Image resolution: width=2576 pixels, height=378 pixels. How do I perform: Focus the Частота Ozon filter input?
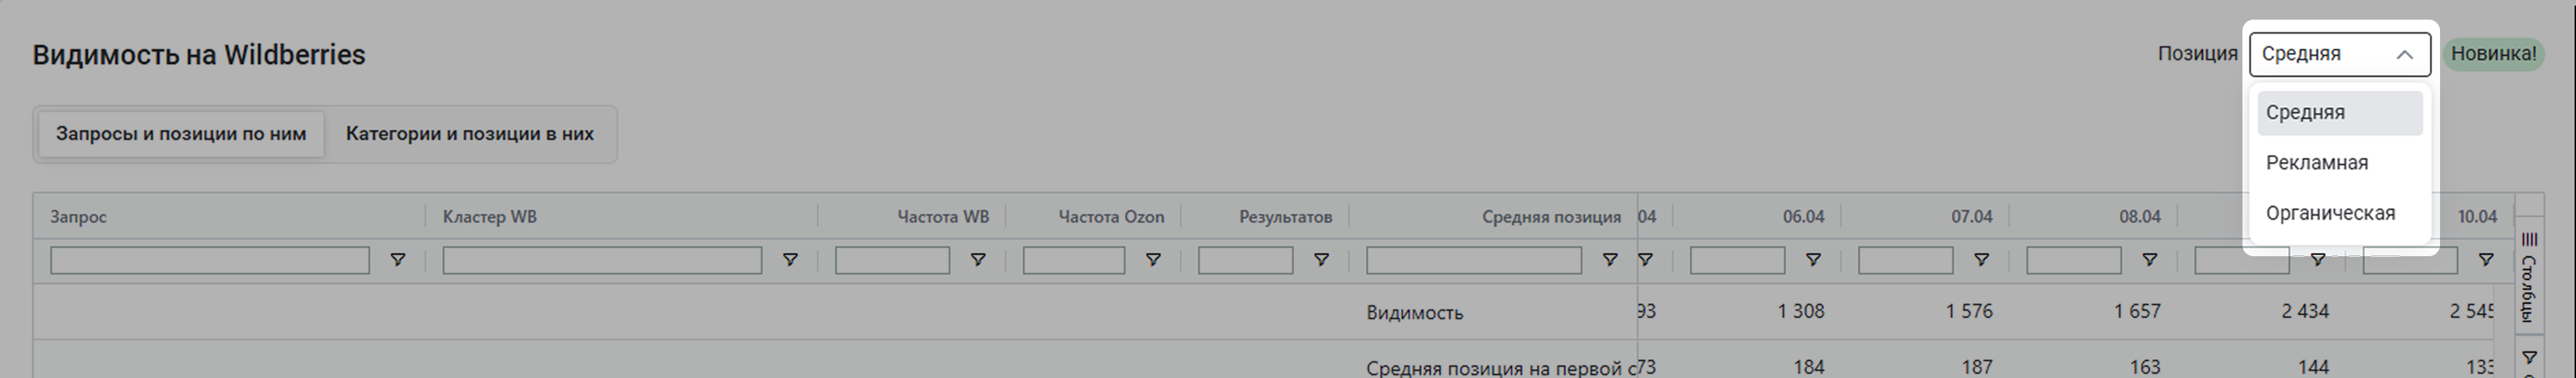pos(1073,260)
